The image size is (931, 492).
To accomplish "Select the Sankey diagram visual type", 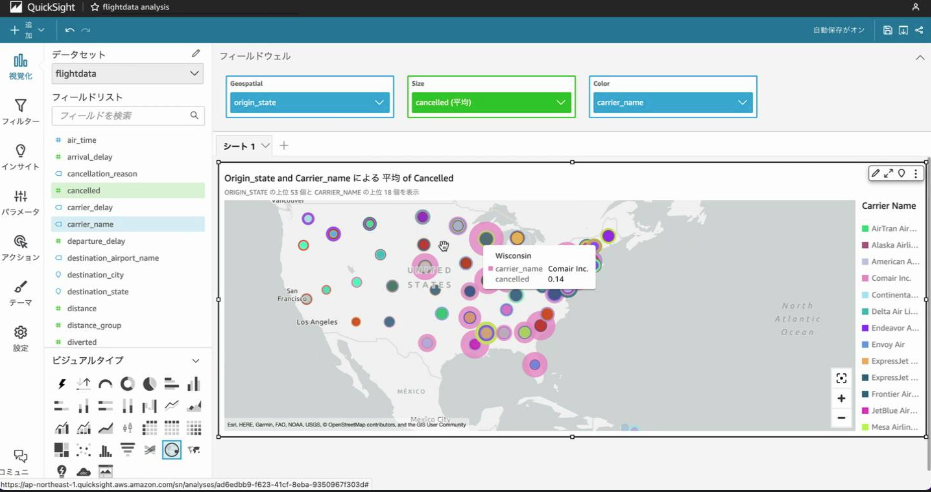I will 150,450.
